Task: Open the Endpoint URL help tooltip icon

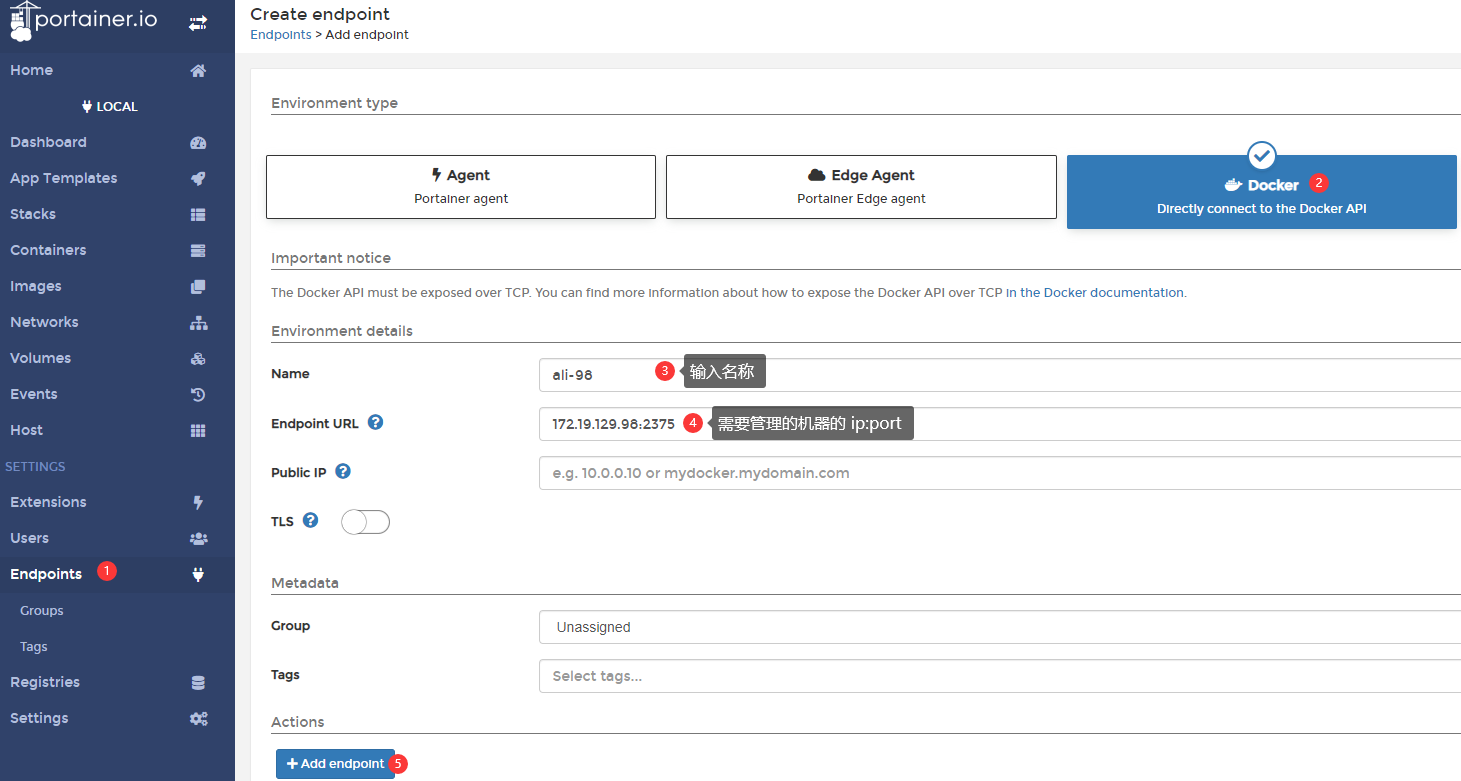Action: pos(375,422)
